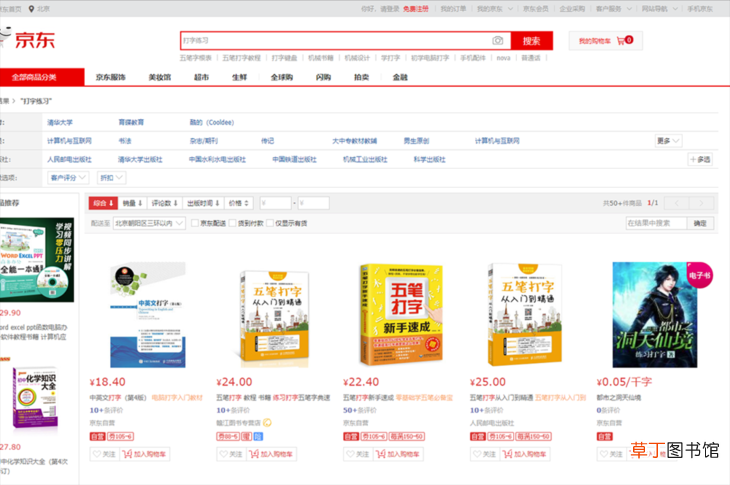This screenshot has width=730, height=485.
Task: Add ¥22.40 book to cart
Action: 398,454
